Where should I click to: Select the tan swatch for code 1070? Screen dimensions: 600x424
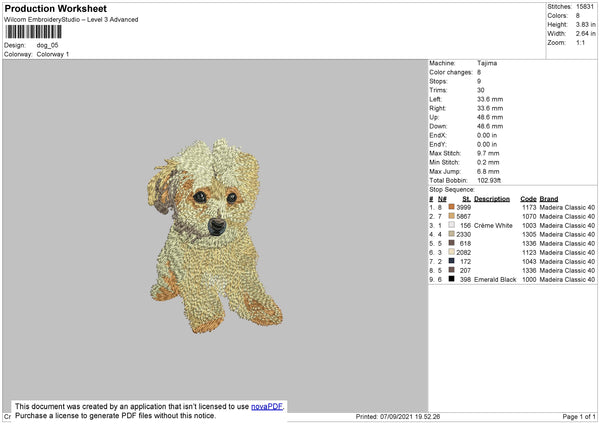click(452, 216)
